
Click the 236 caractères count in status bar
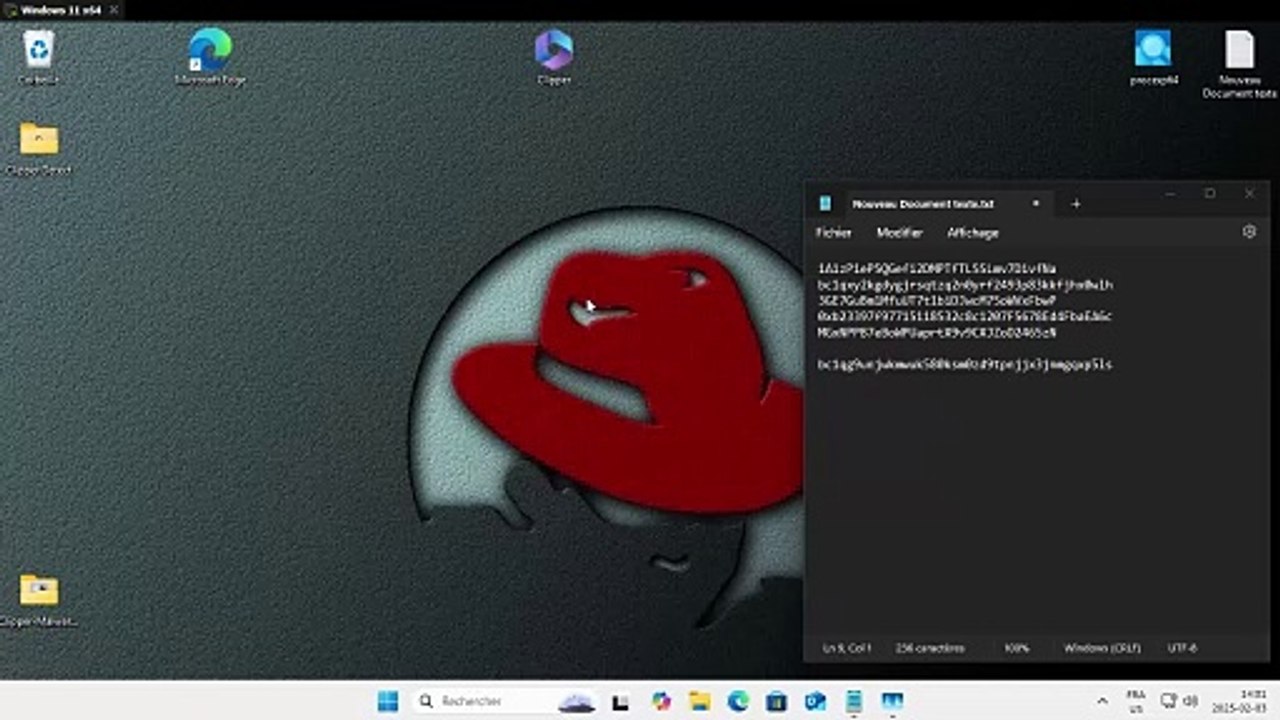tap(930, 648)
